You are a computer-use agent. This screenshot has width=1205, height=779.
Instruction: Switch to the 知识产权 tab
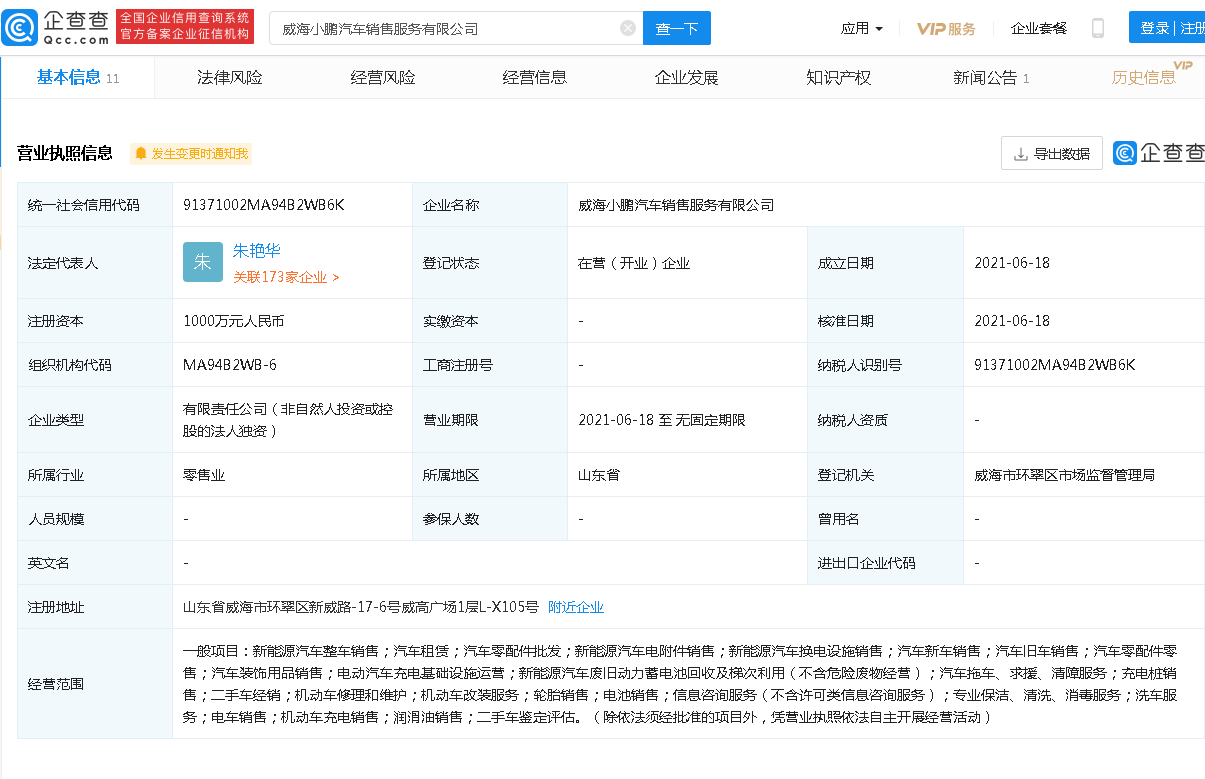click(x=840, y=76)
